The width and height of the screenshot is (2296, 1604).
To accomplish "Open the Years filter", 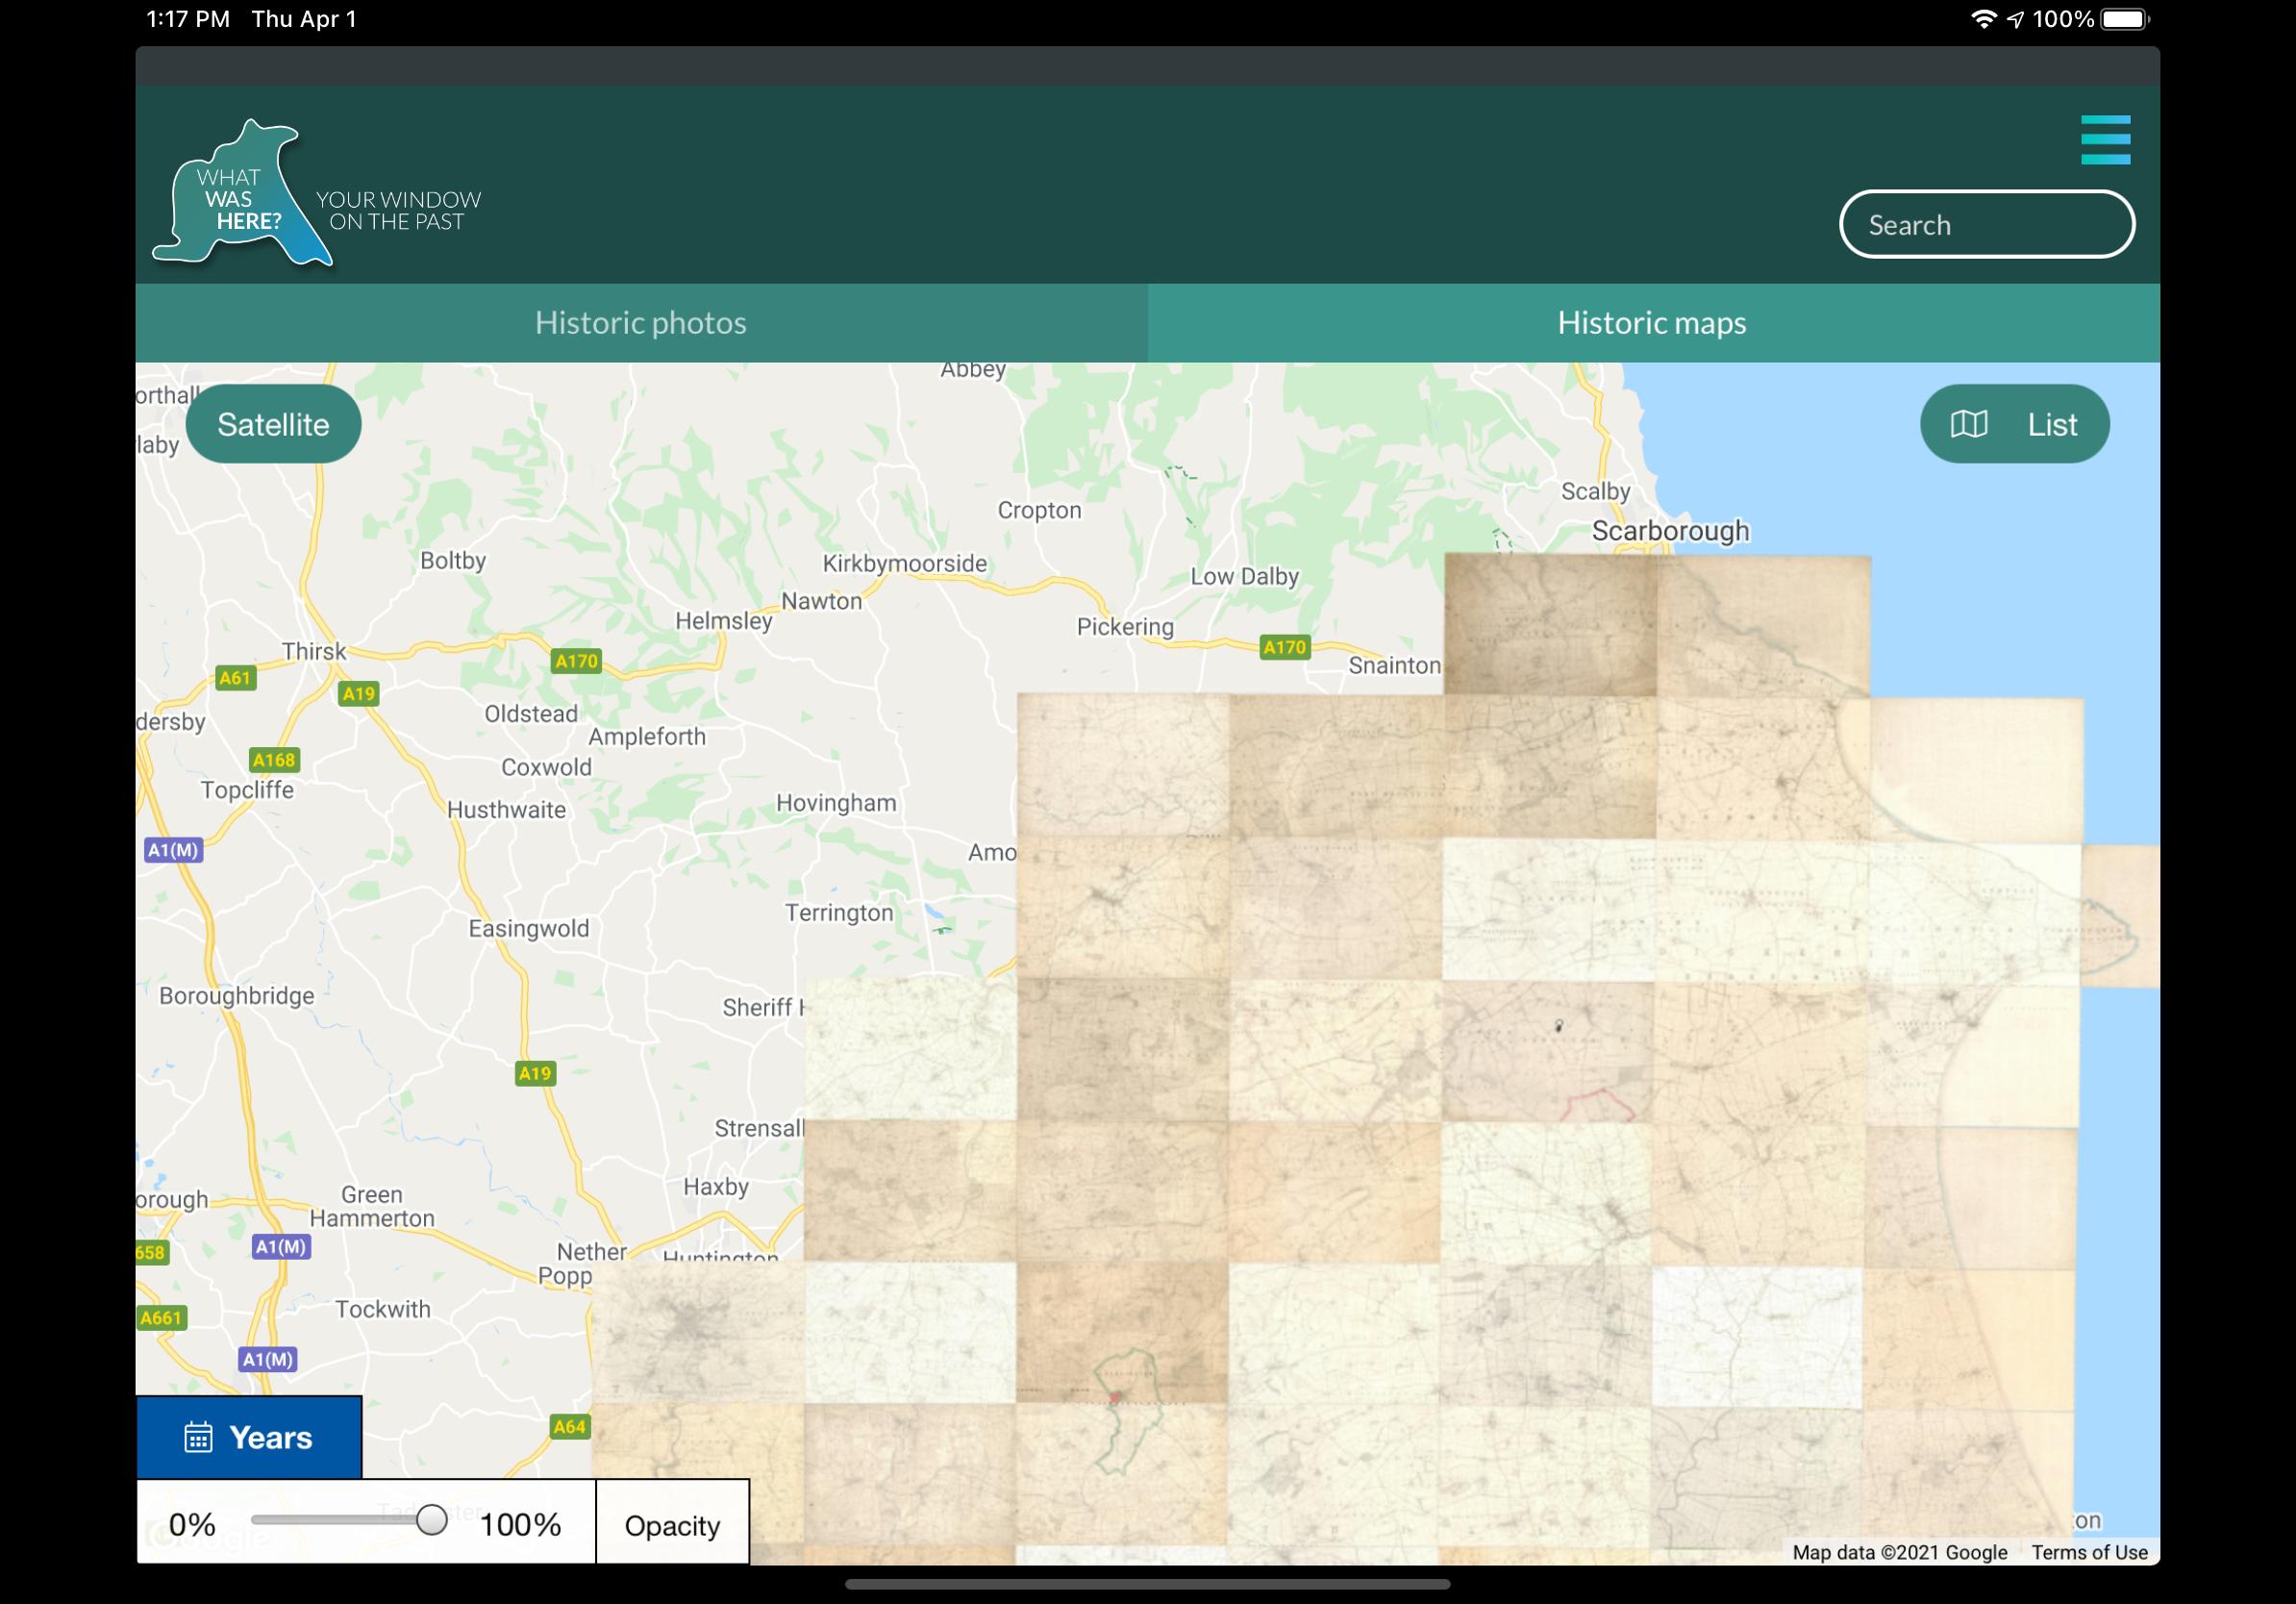I will tap(249, 1437).
